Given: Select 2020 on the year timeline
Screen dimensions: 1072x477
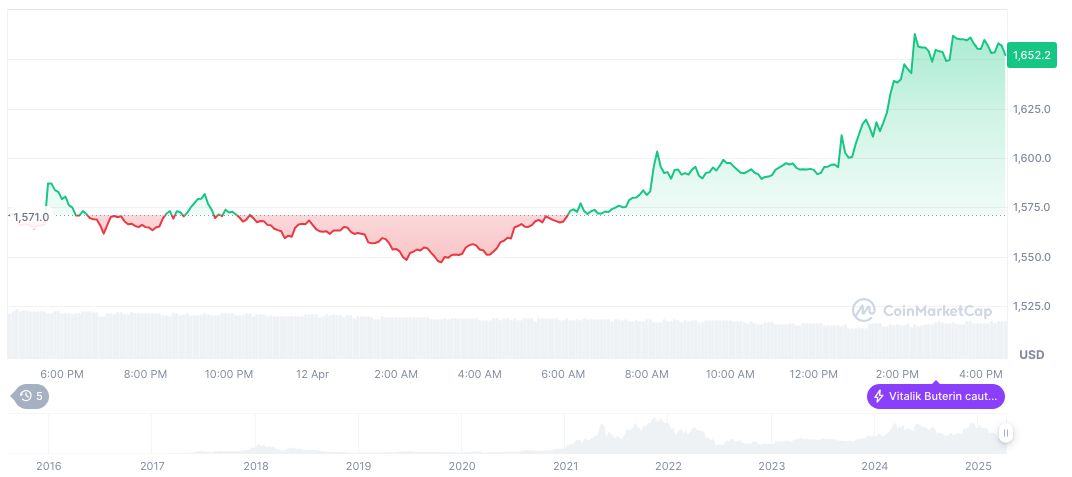Looking at the screenshot, I should pos(461,466).
